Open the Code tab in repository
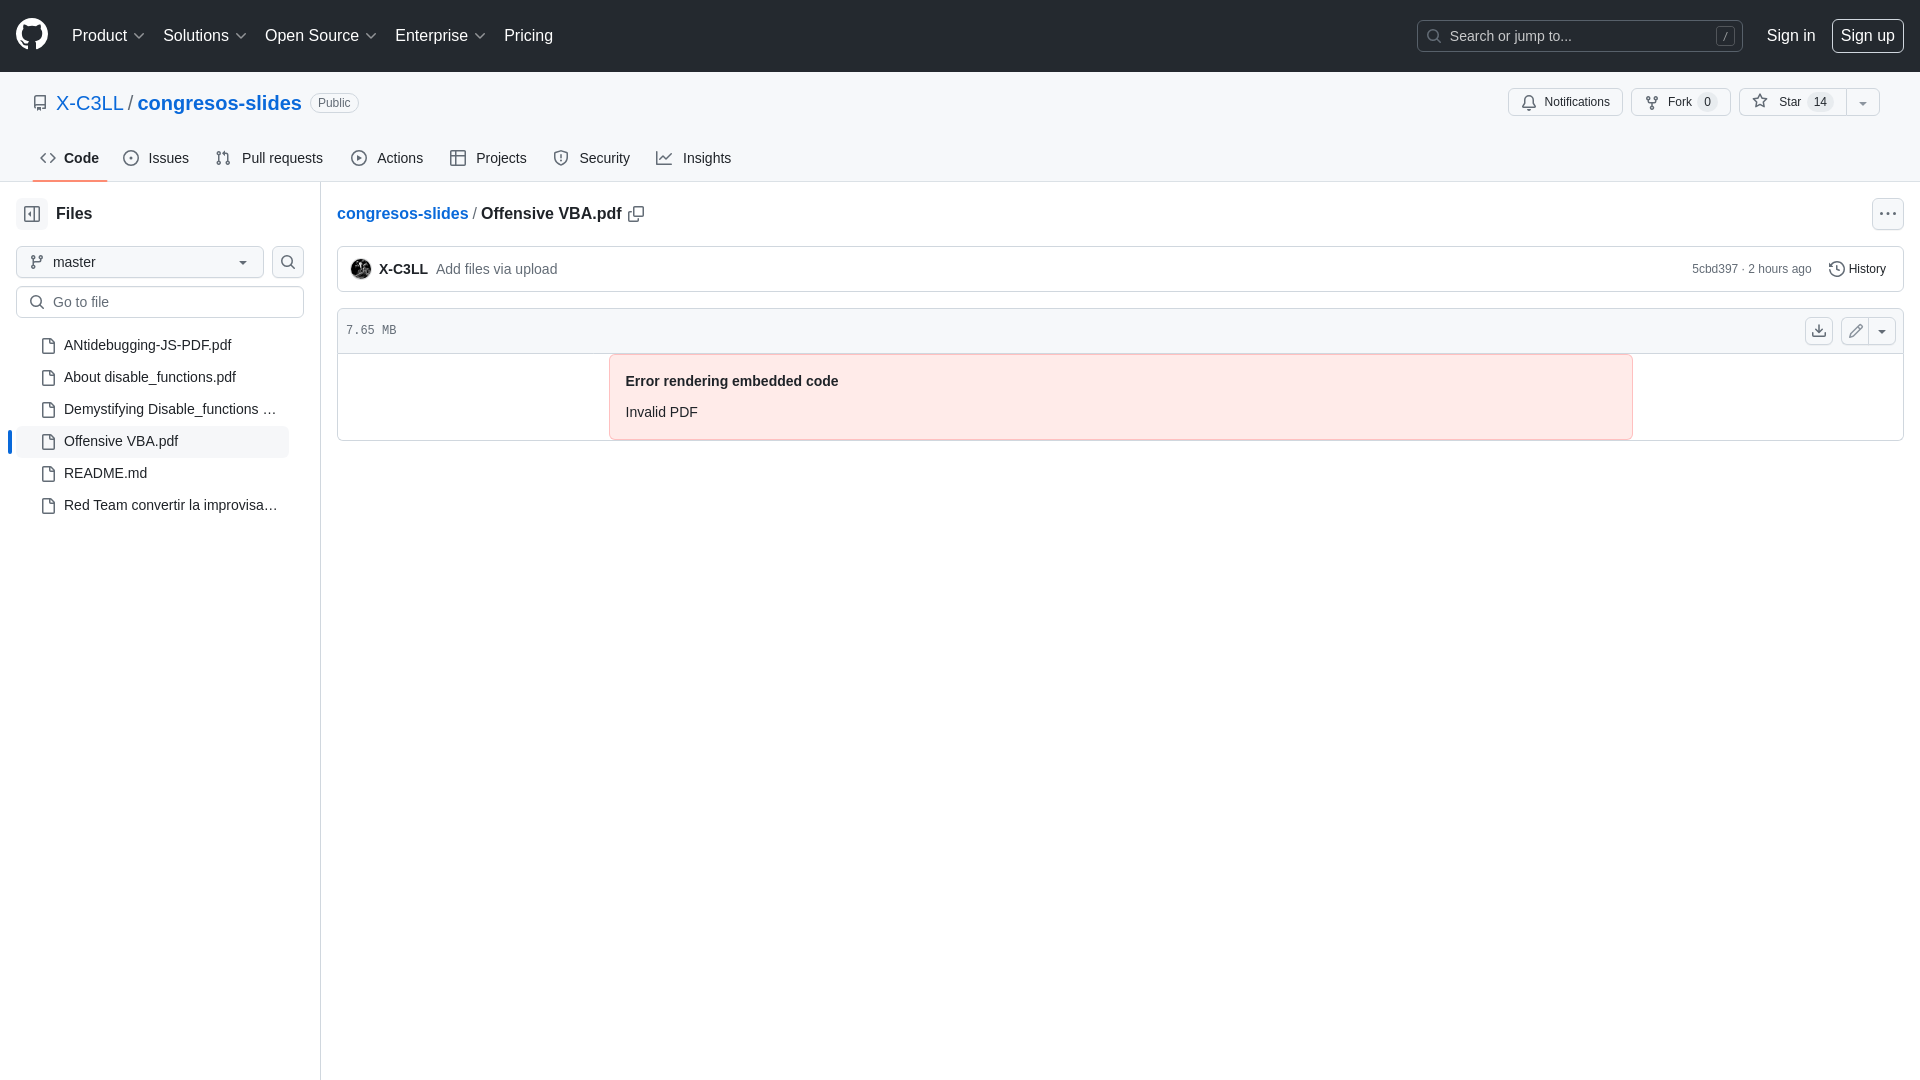Image resolution: width=1920 pixels, height=1080 pixels. point(69,158)
